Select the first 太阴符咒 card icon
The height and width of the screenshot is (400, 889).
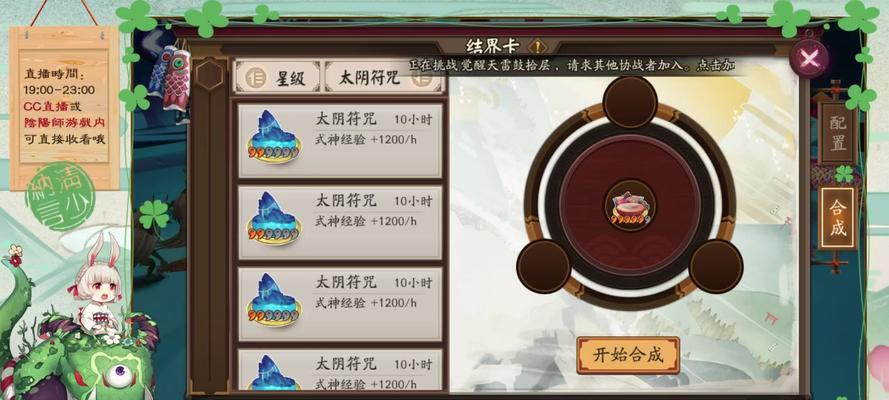coord(274,137)
